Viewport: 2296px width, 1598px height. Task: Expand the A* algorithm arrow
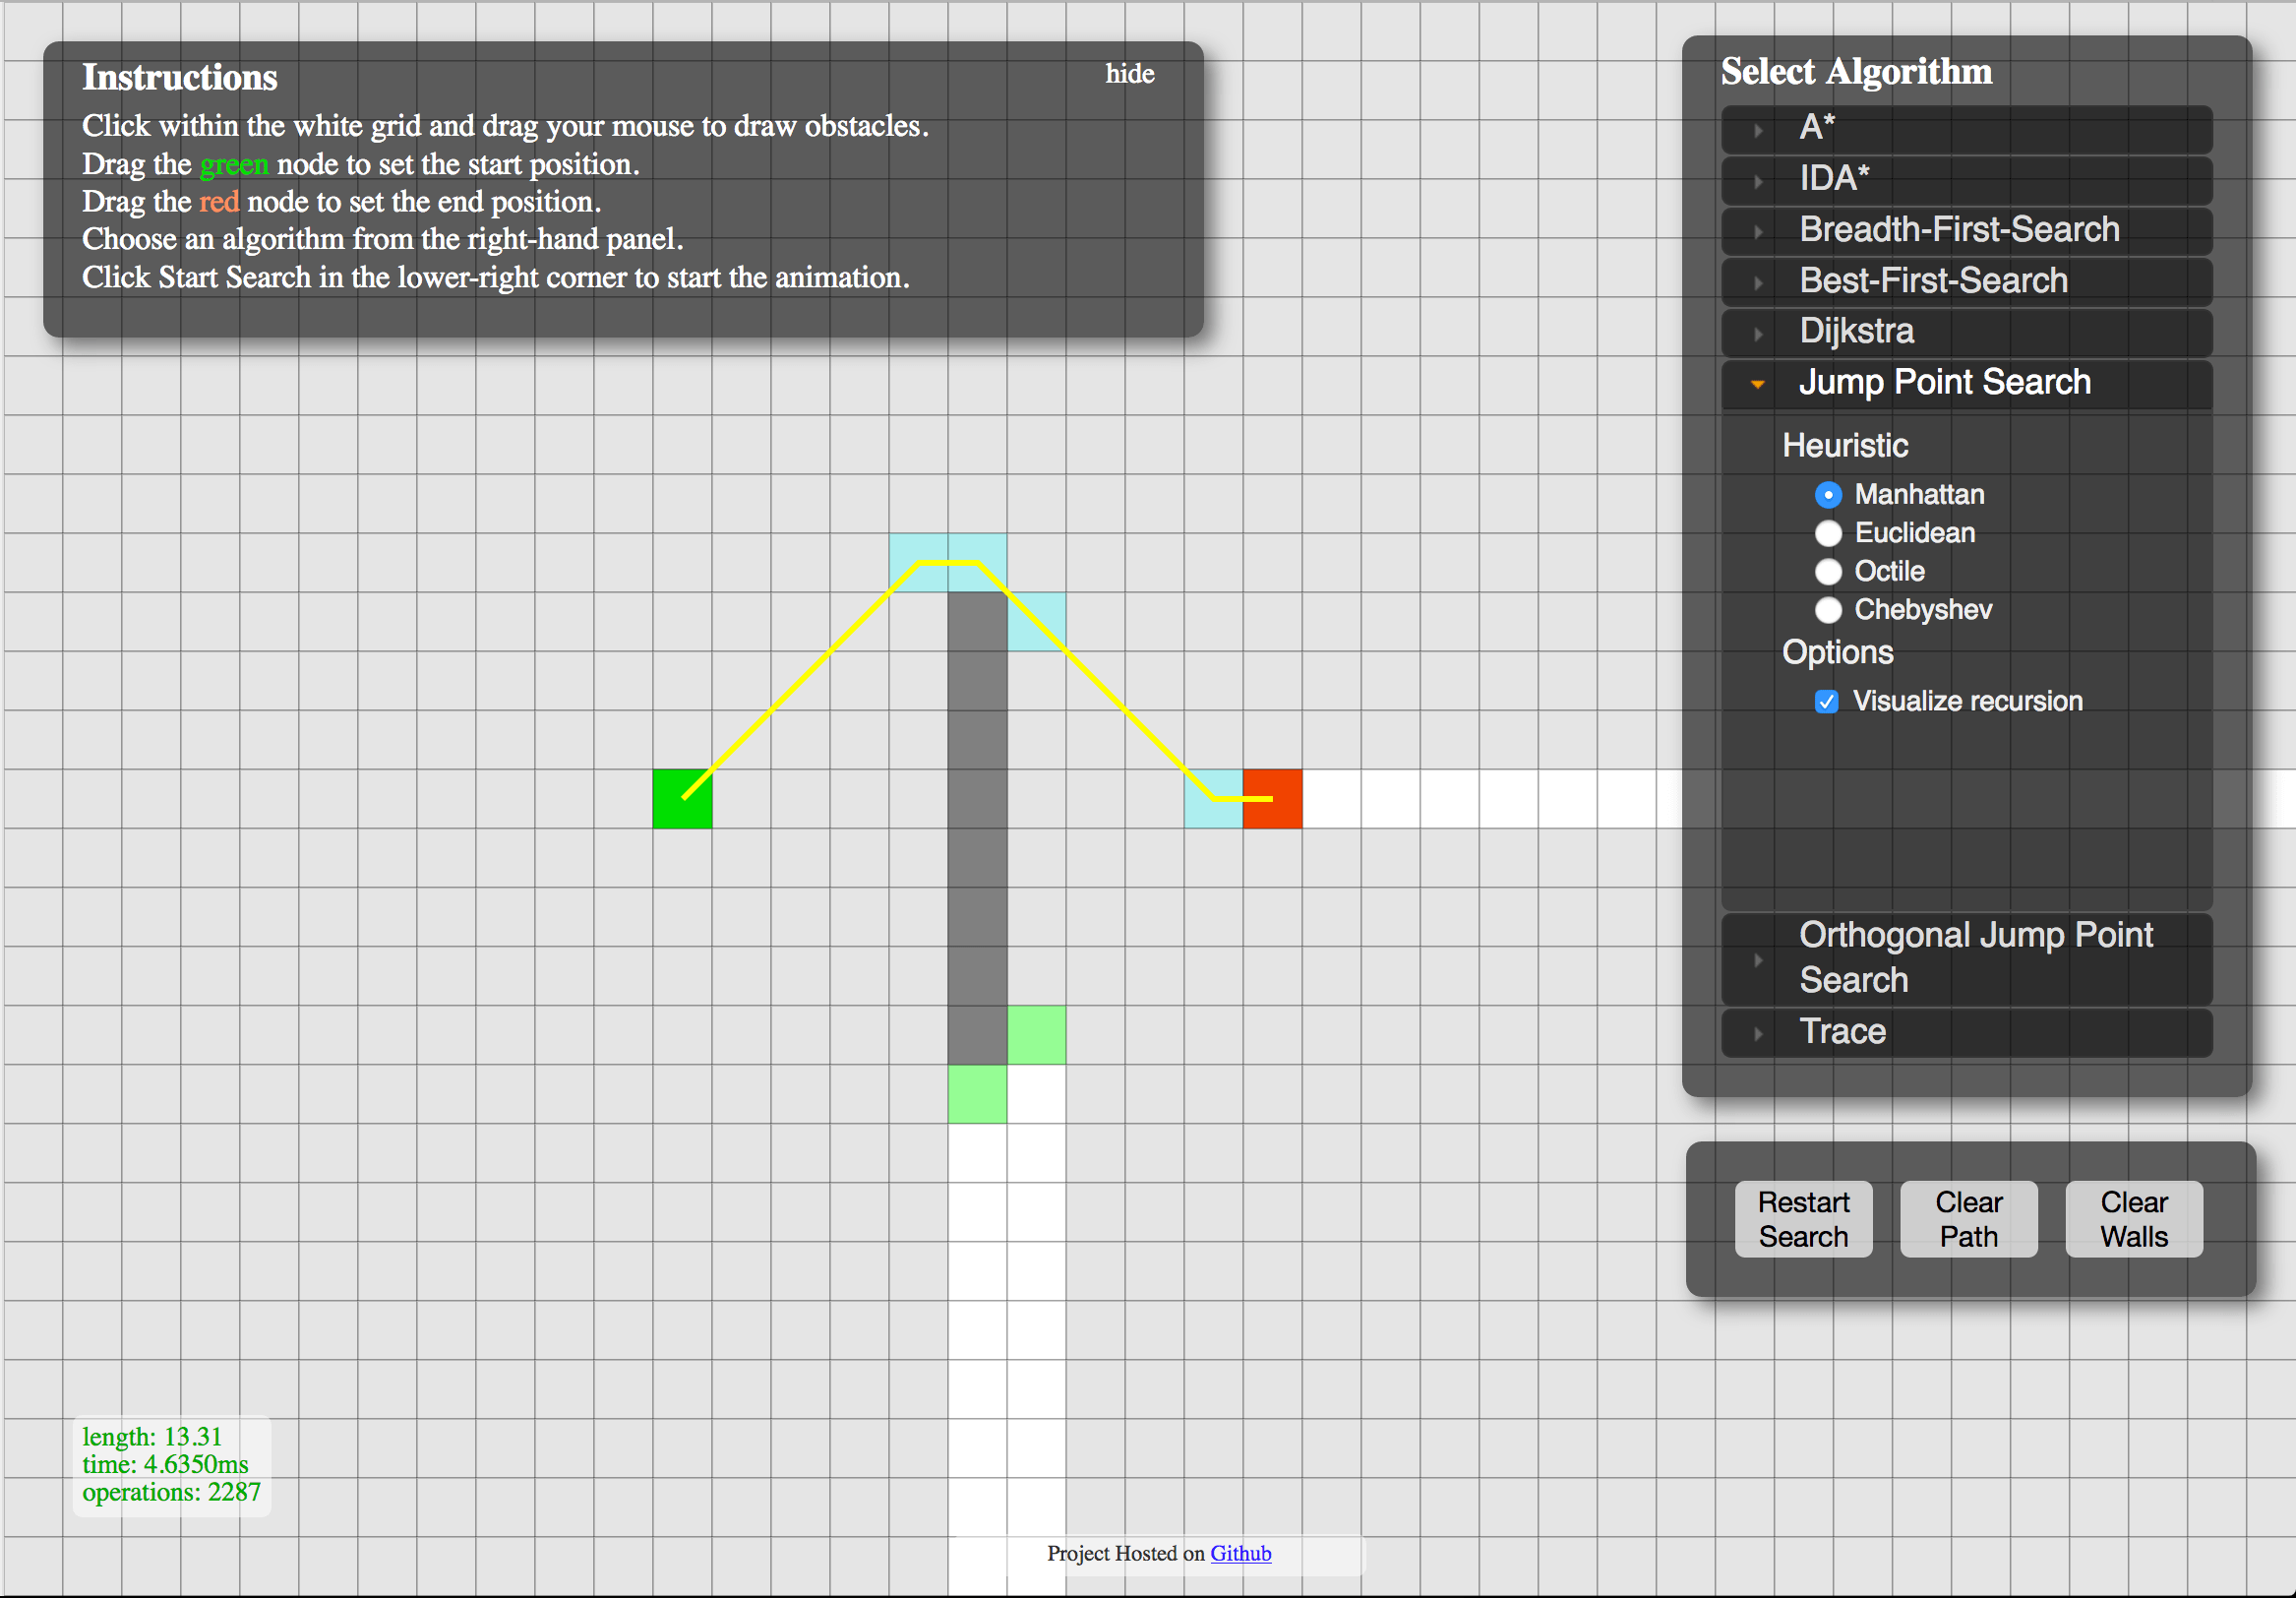tap(1757, 130)
